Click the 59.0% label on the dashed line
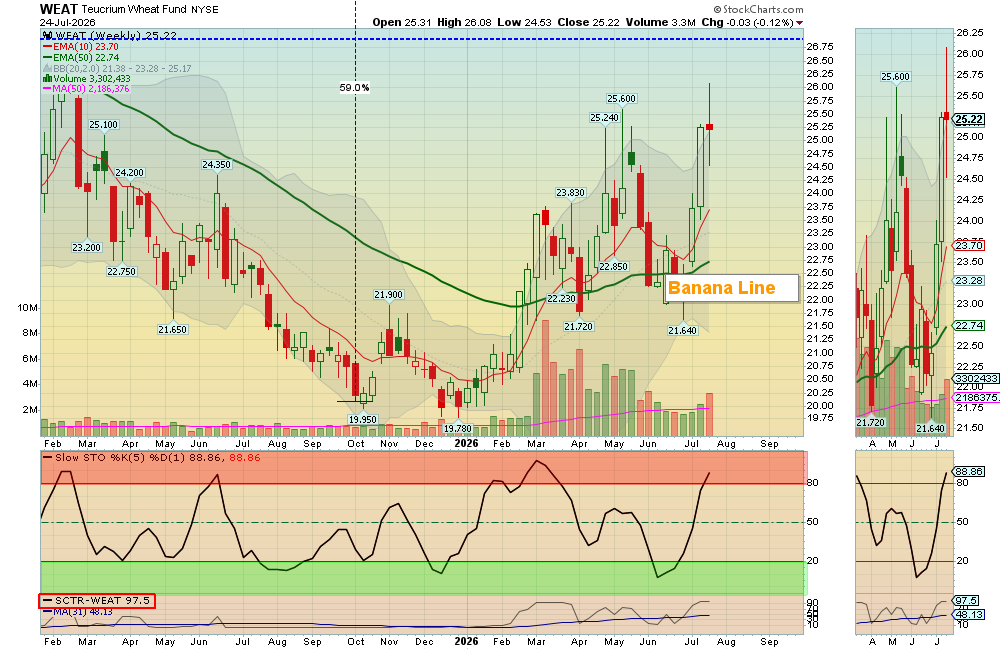Image resolution: width=1000 pixels, height=650 pixels. (x=354, y=87)
